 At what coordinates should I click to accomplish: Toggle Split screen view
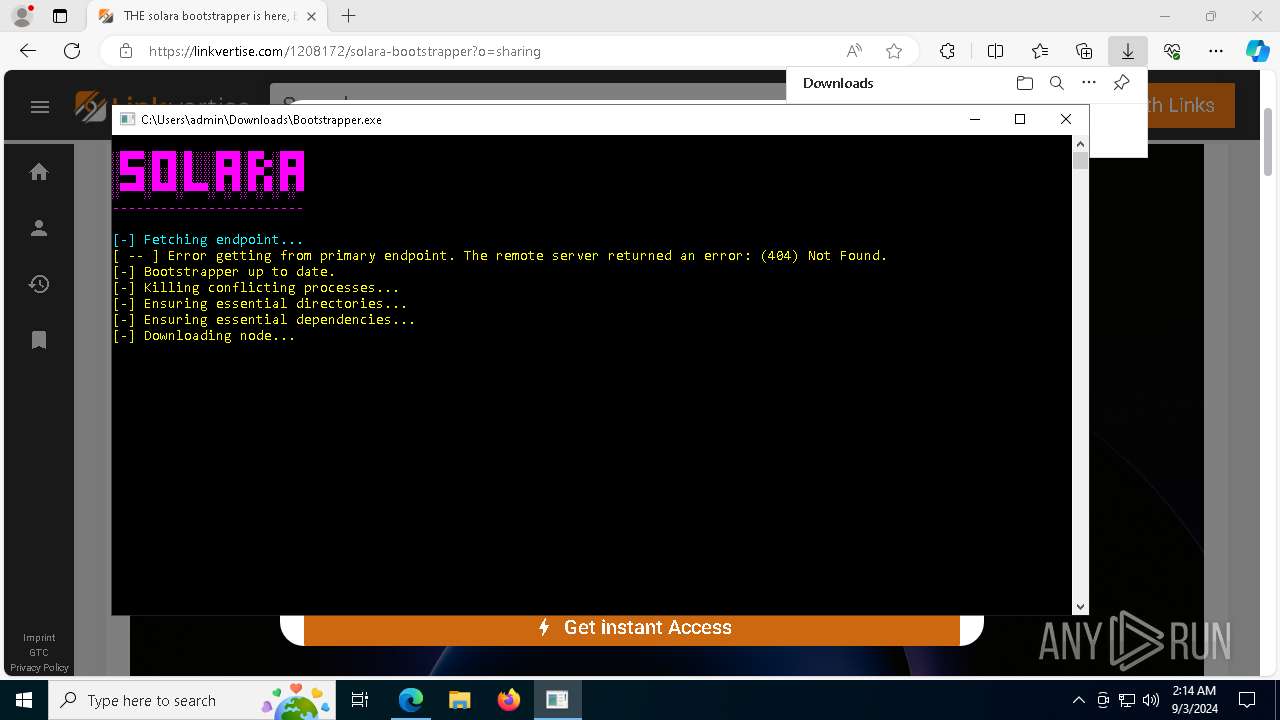pos(995,51)
